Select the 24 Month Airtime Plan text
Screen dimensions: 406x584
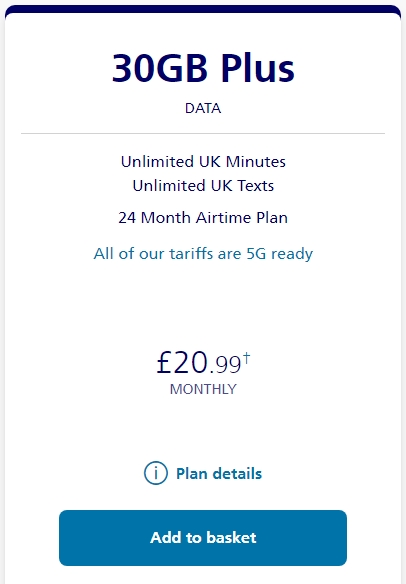[x=203, y=218]
